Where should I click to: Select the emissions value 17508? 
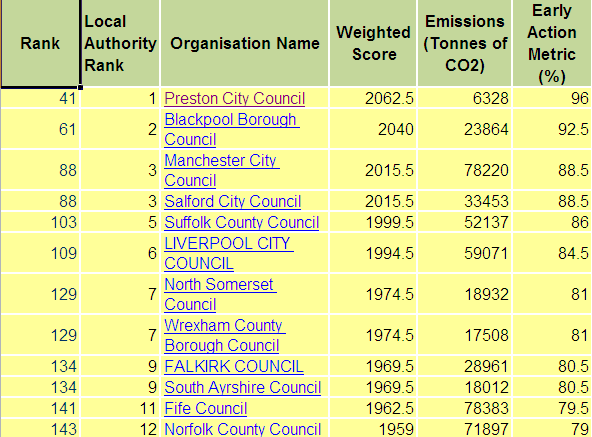pos(464,335)
